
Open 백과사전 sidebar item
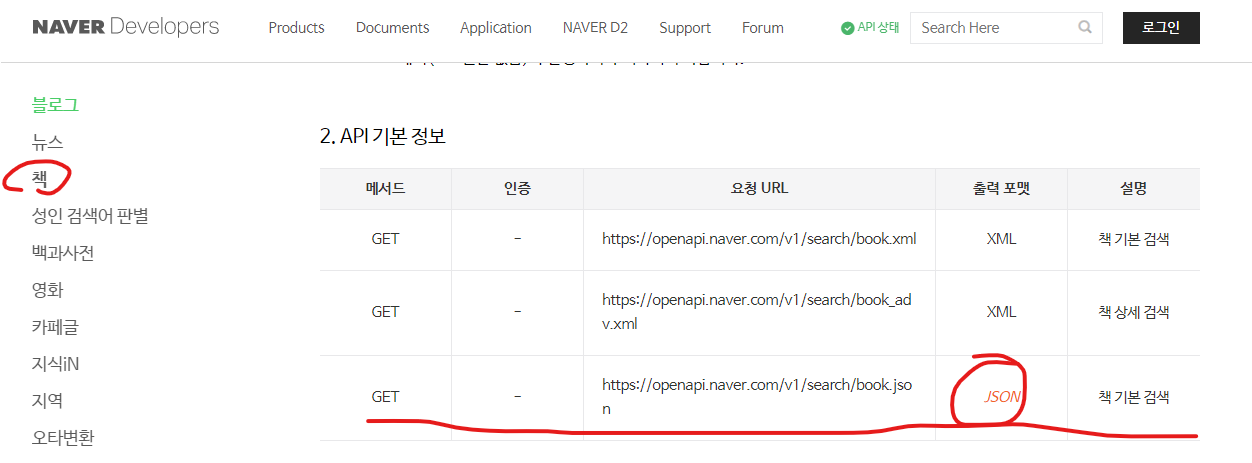tap(63, 253)
